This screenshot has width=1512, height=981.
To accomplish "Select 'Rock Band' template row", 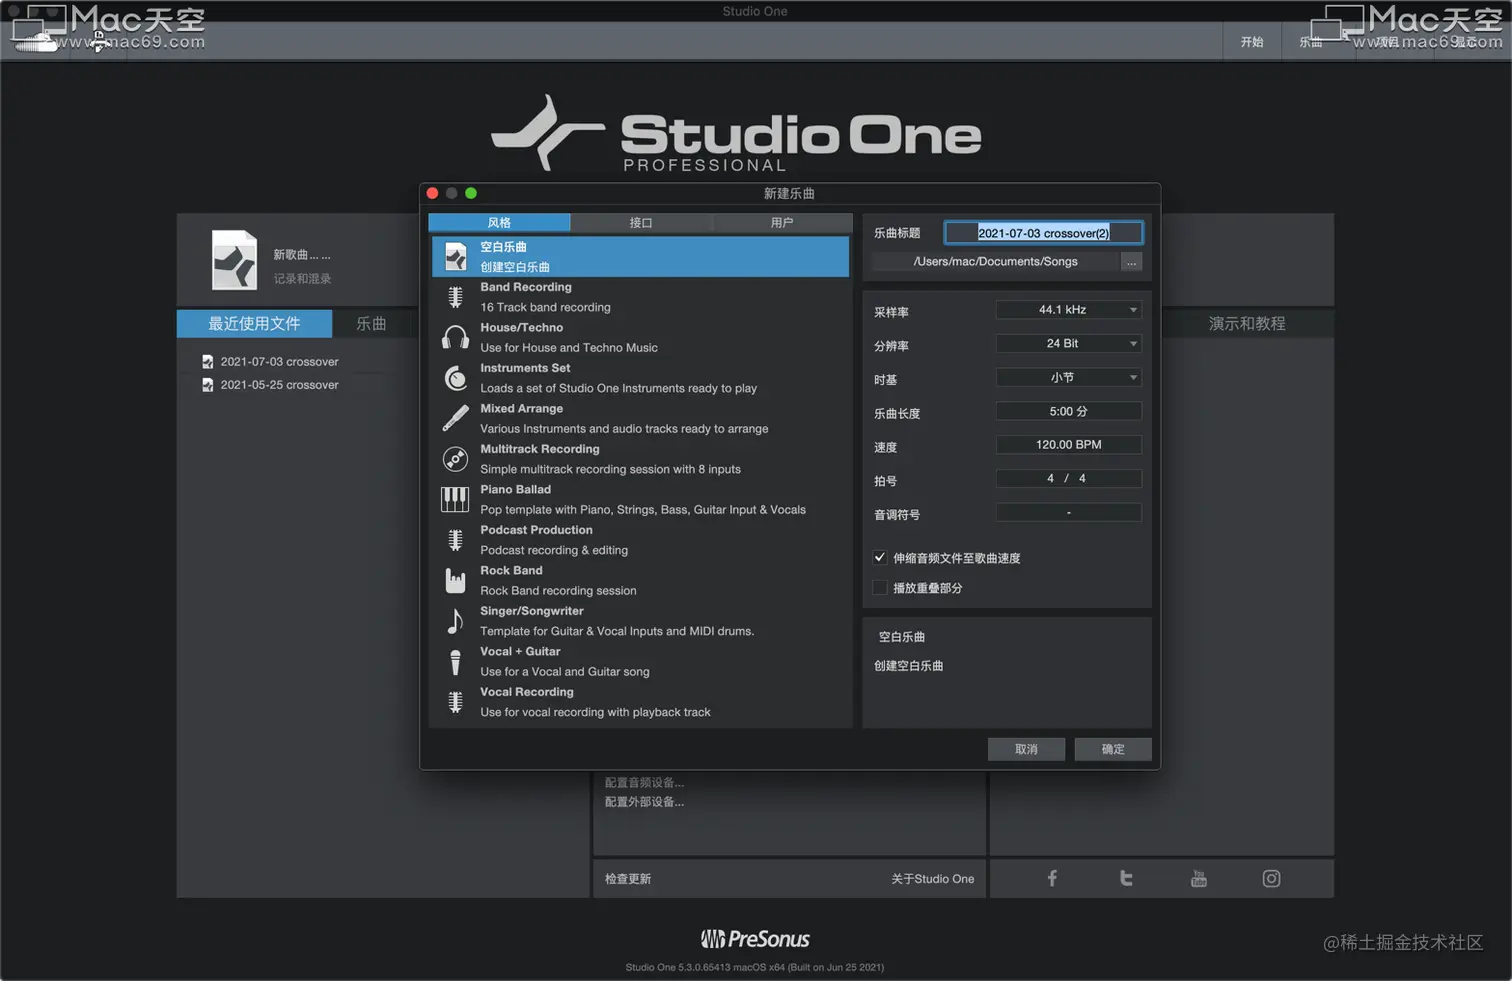I will (641, 581).
